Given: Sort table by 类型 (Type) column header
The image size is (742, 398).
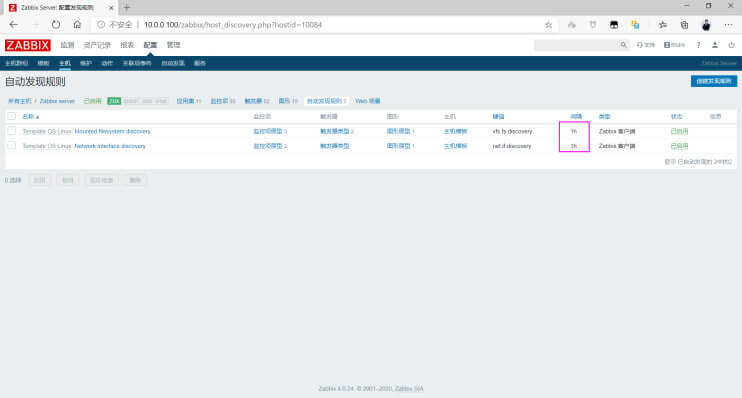Looking at the screenshot, I should point(604,116).
